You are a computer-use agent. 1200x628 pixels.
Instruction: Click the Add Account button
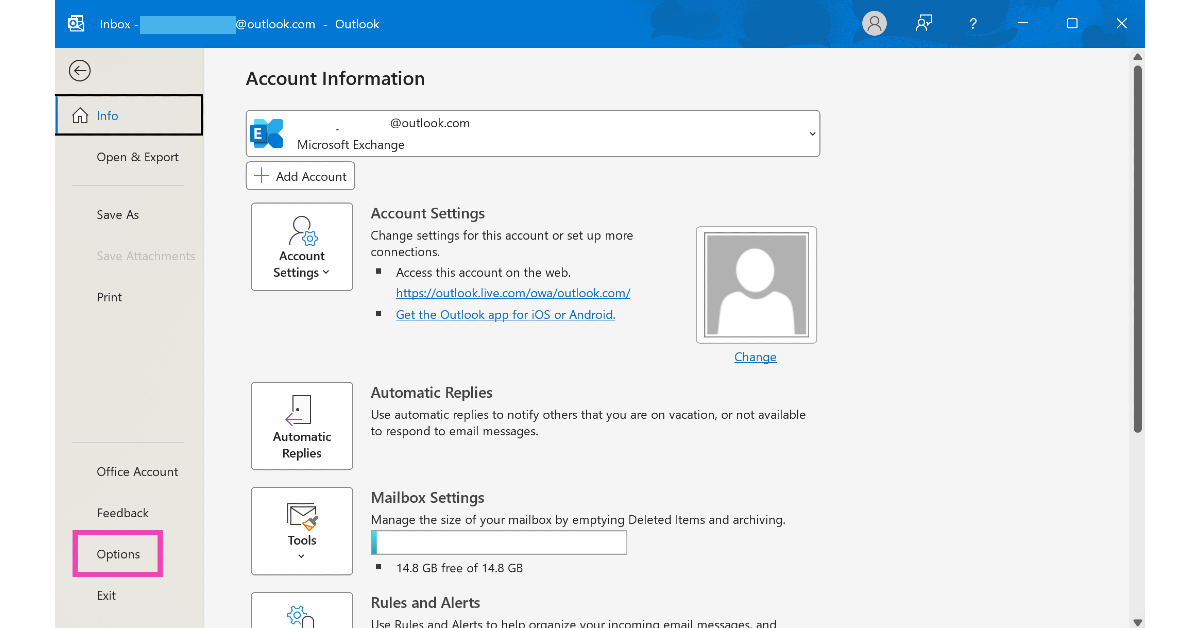(x=300, y=176)
